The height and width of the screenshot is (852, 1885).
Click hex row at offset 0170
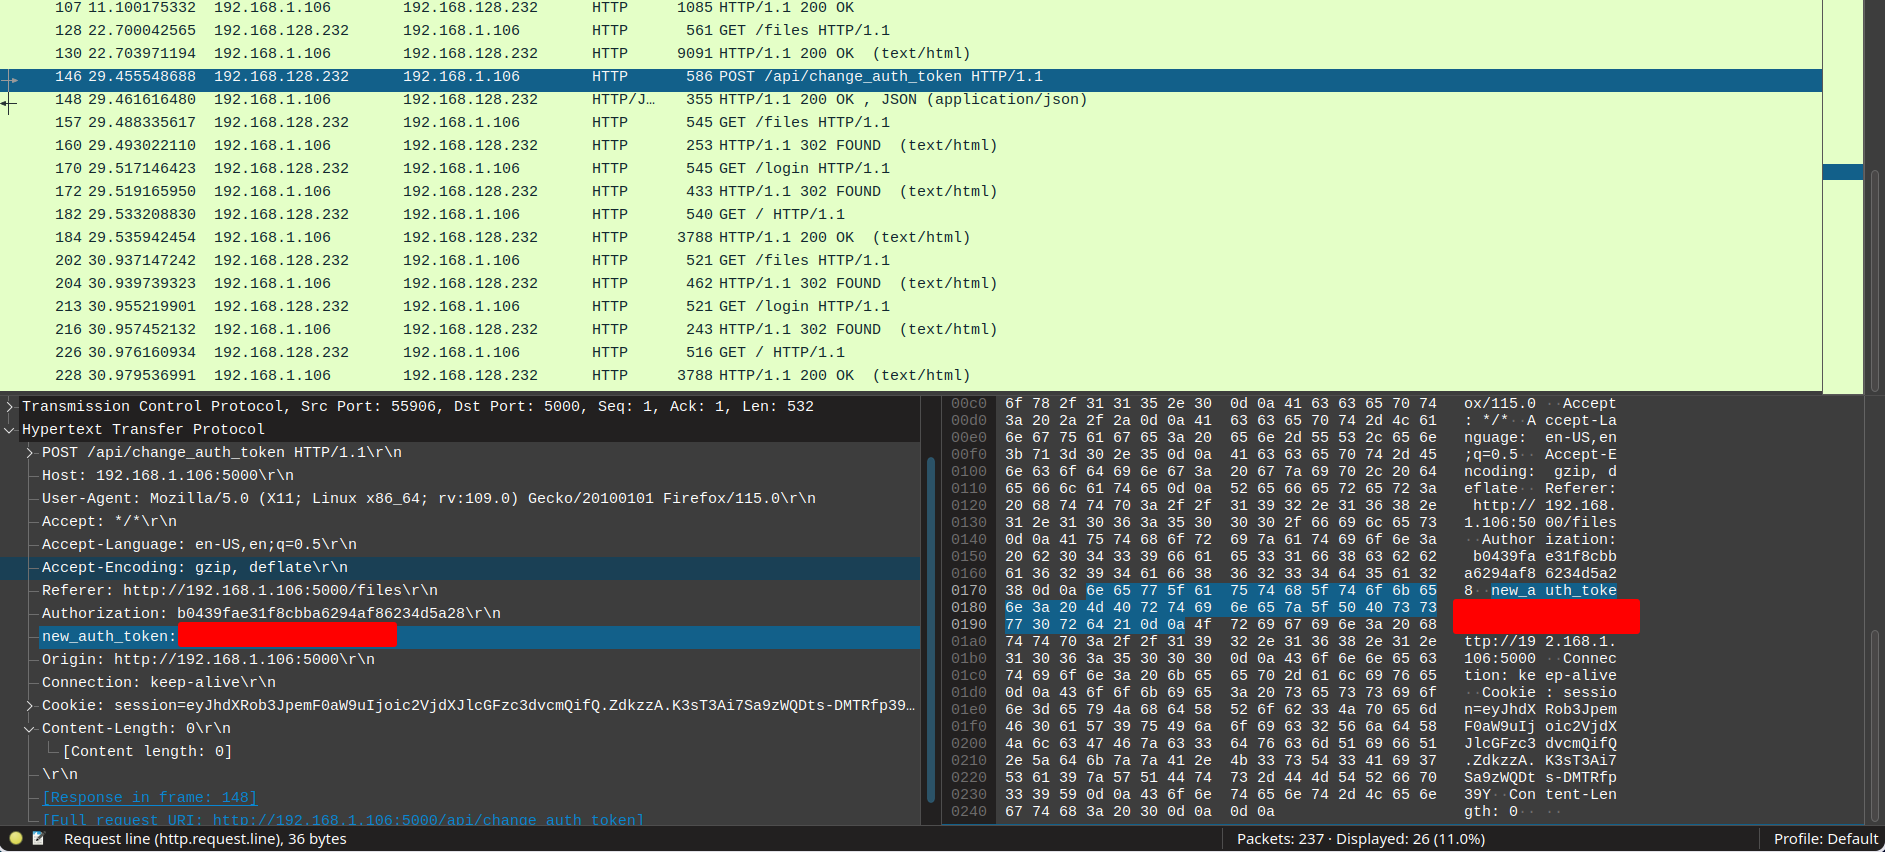pos(1220,591)
